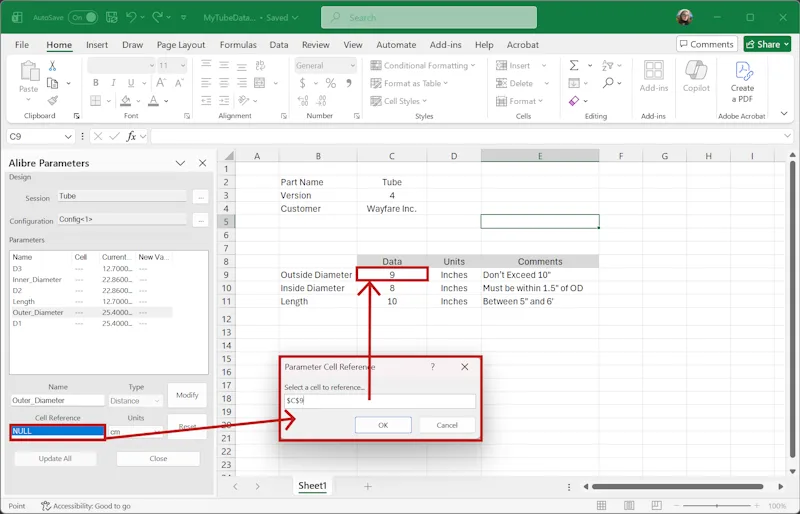Viewport: 800px width, 514px height.
Task: Click OK in Parameter Cell Reference dialog
Action: pos(383,425)
